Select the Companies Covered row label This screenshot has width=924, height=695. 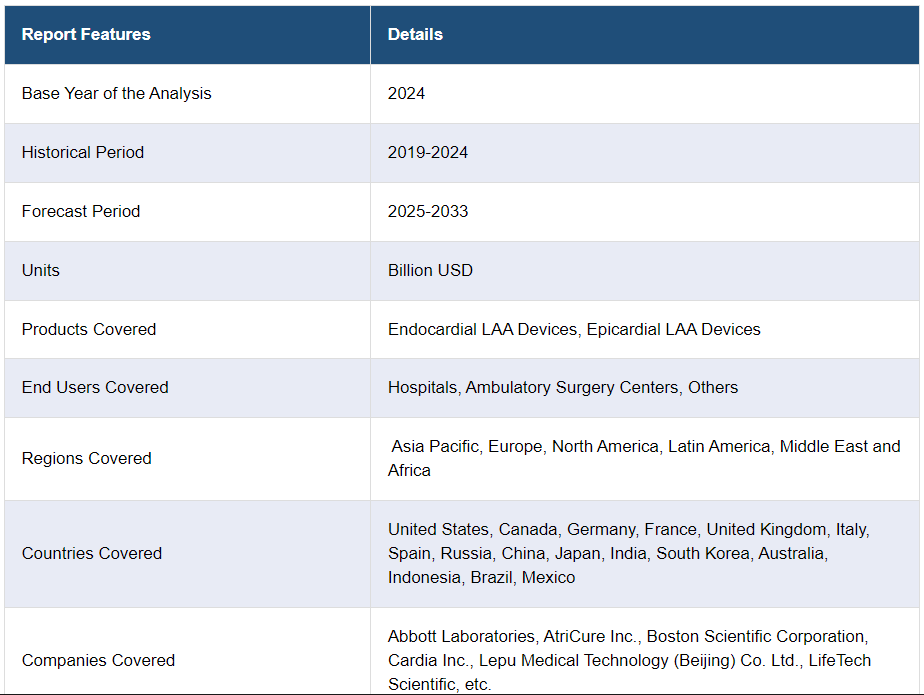(98, 660)
